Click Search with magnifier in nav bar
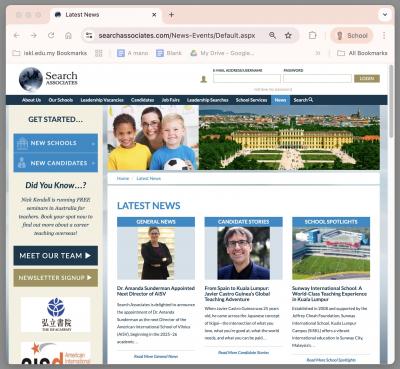The width and height of the screenshot is (400, 369). click(303, 100)
